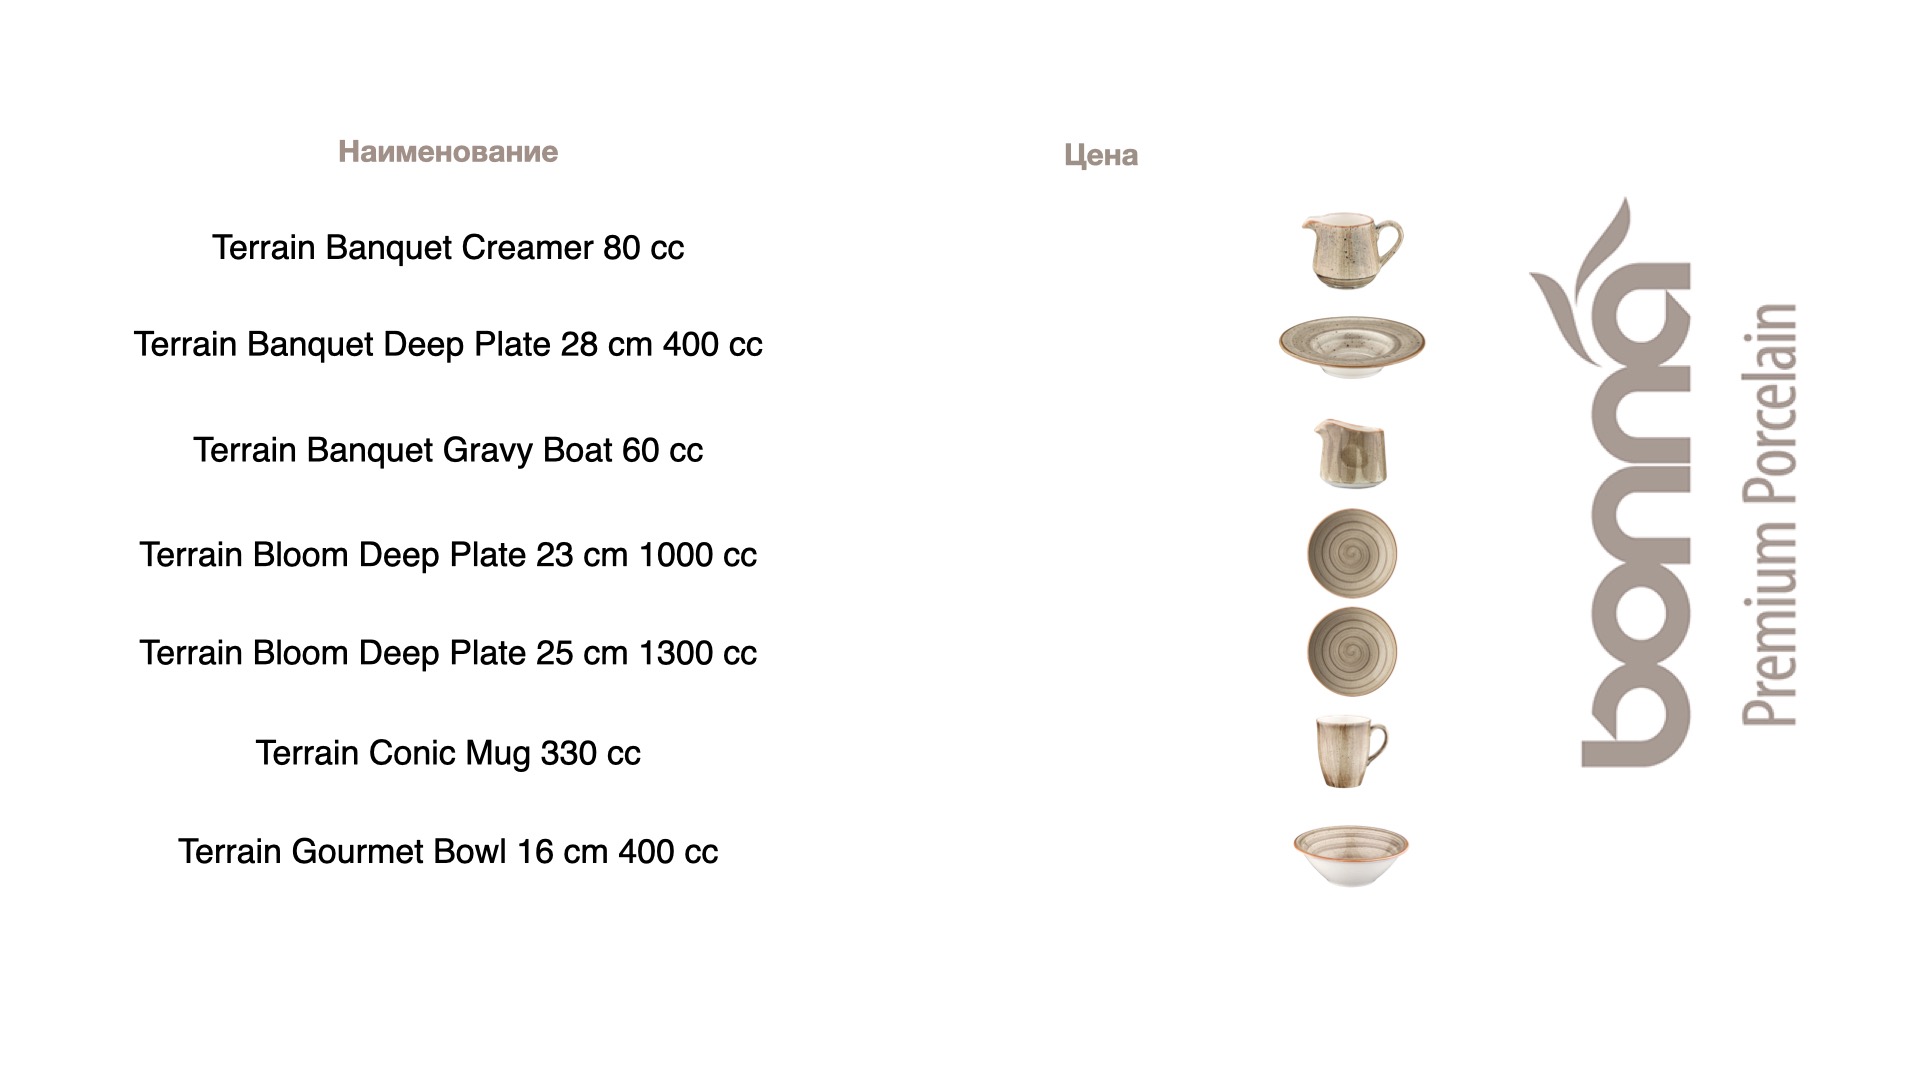
Task: Click the Наименование column header
Action: 448,152
